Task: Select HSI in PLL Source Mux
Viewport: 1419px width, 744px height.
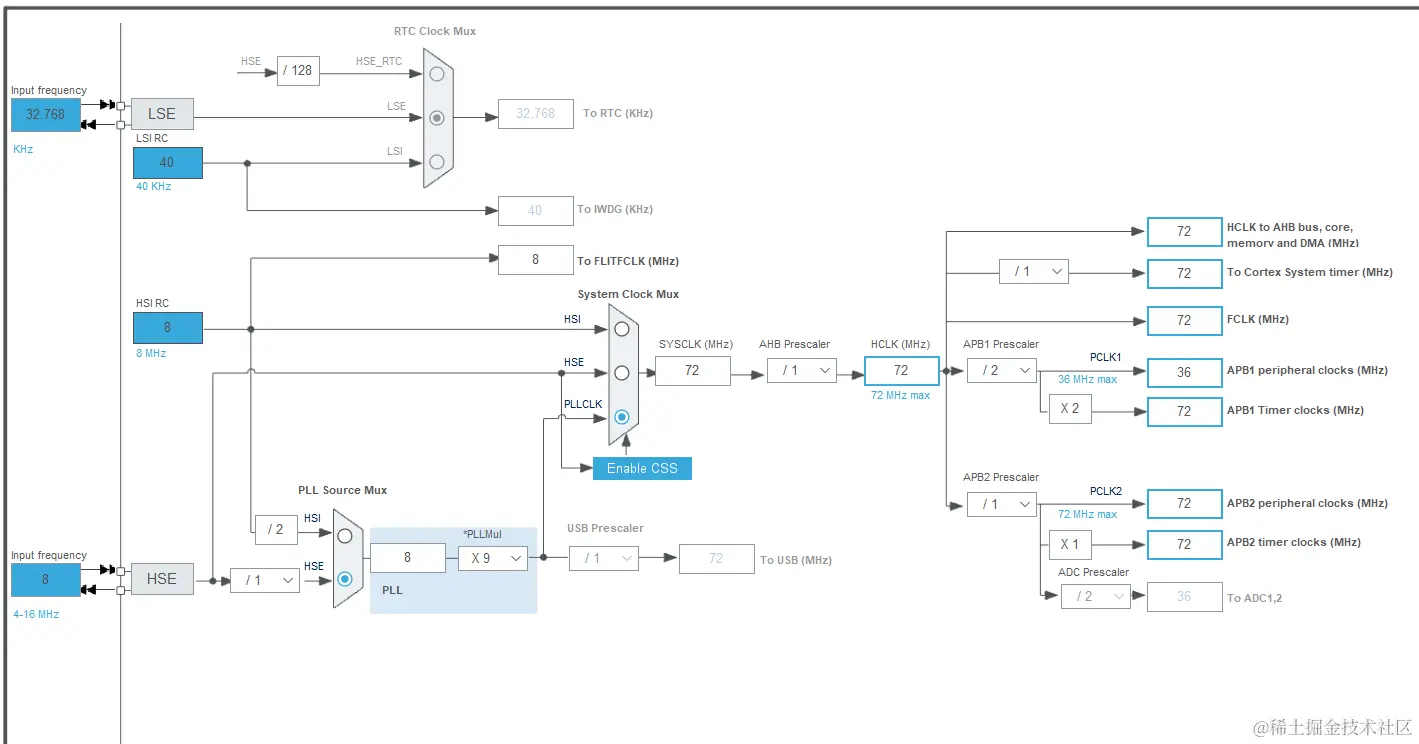Action: coord(345,535)
